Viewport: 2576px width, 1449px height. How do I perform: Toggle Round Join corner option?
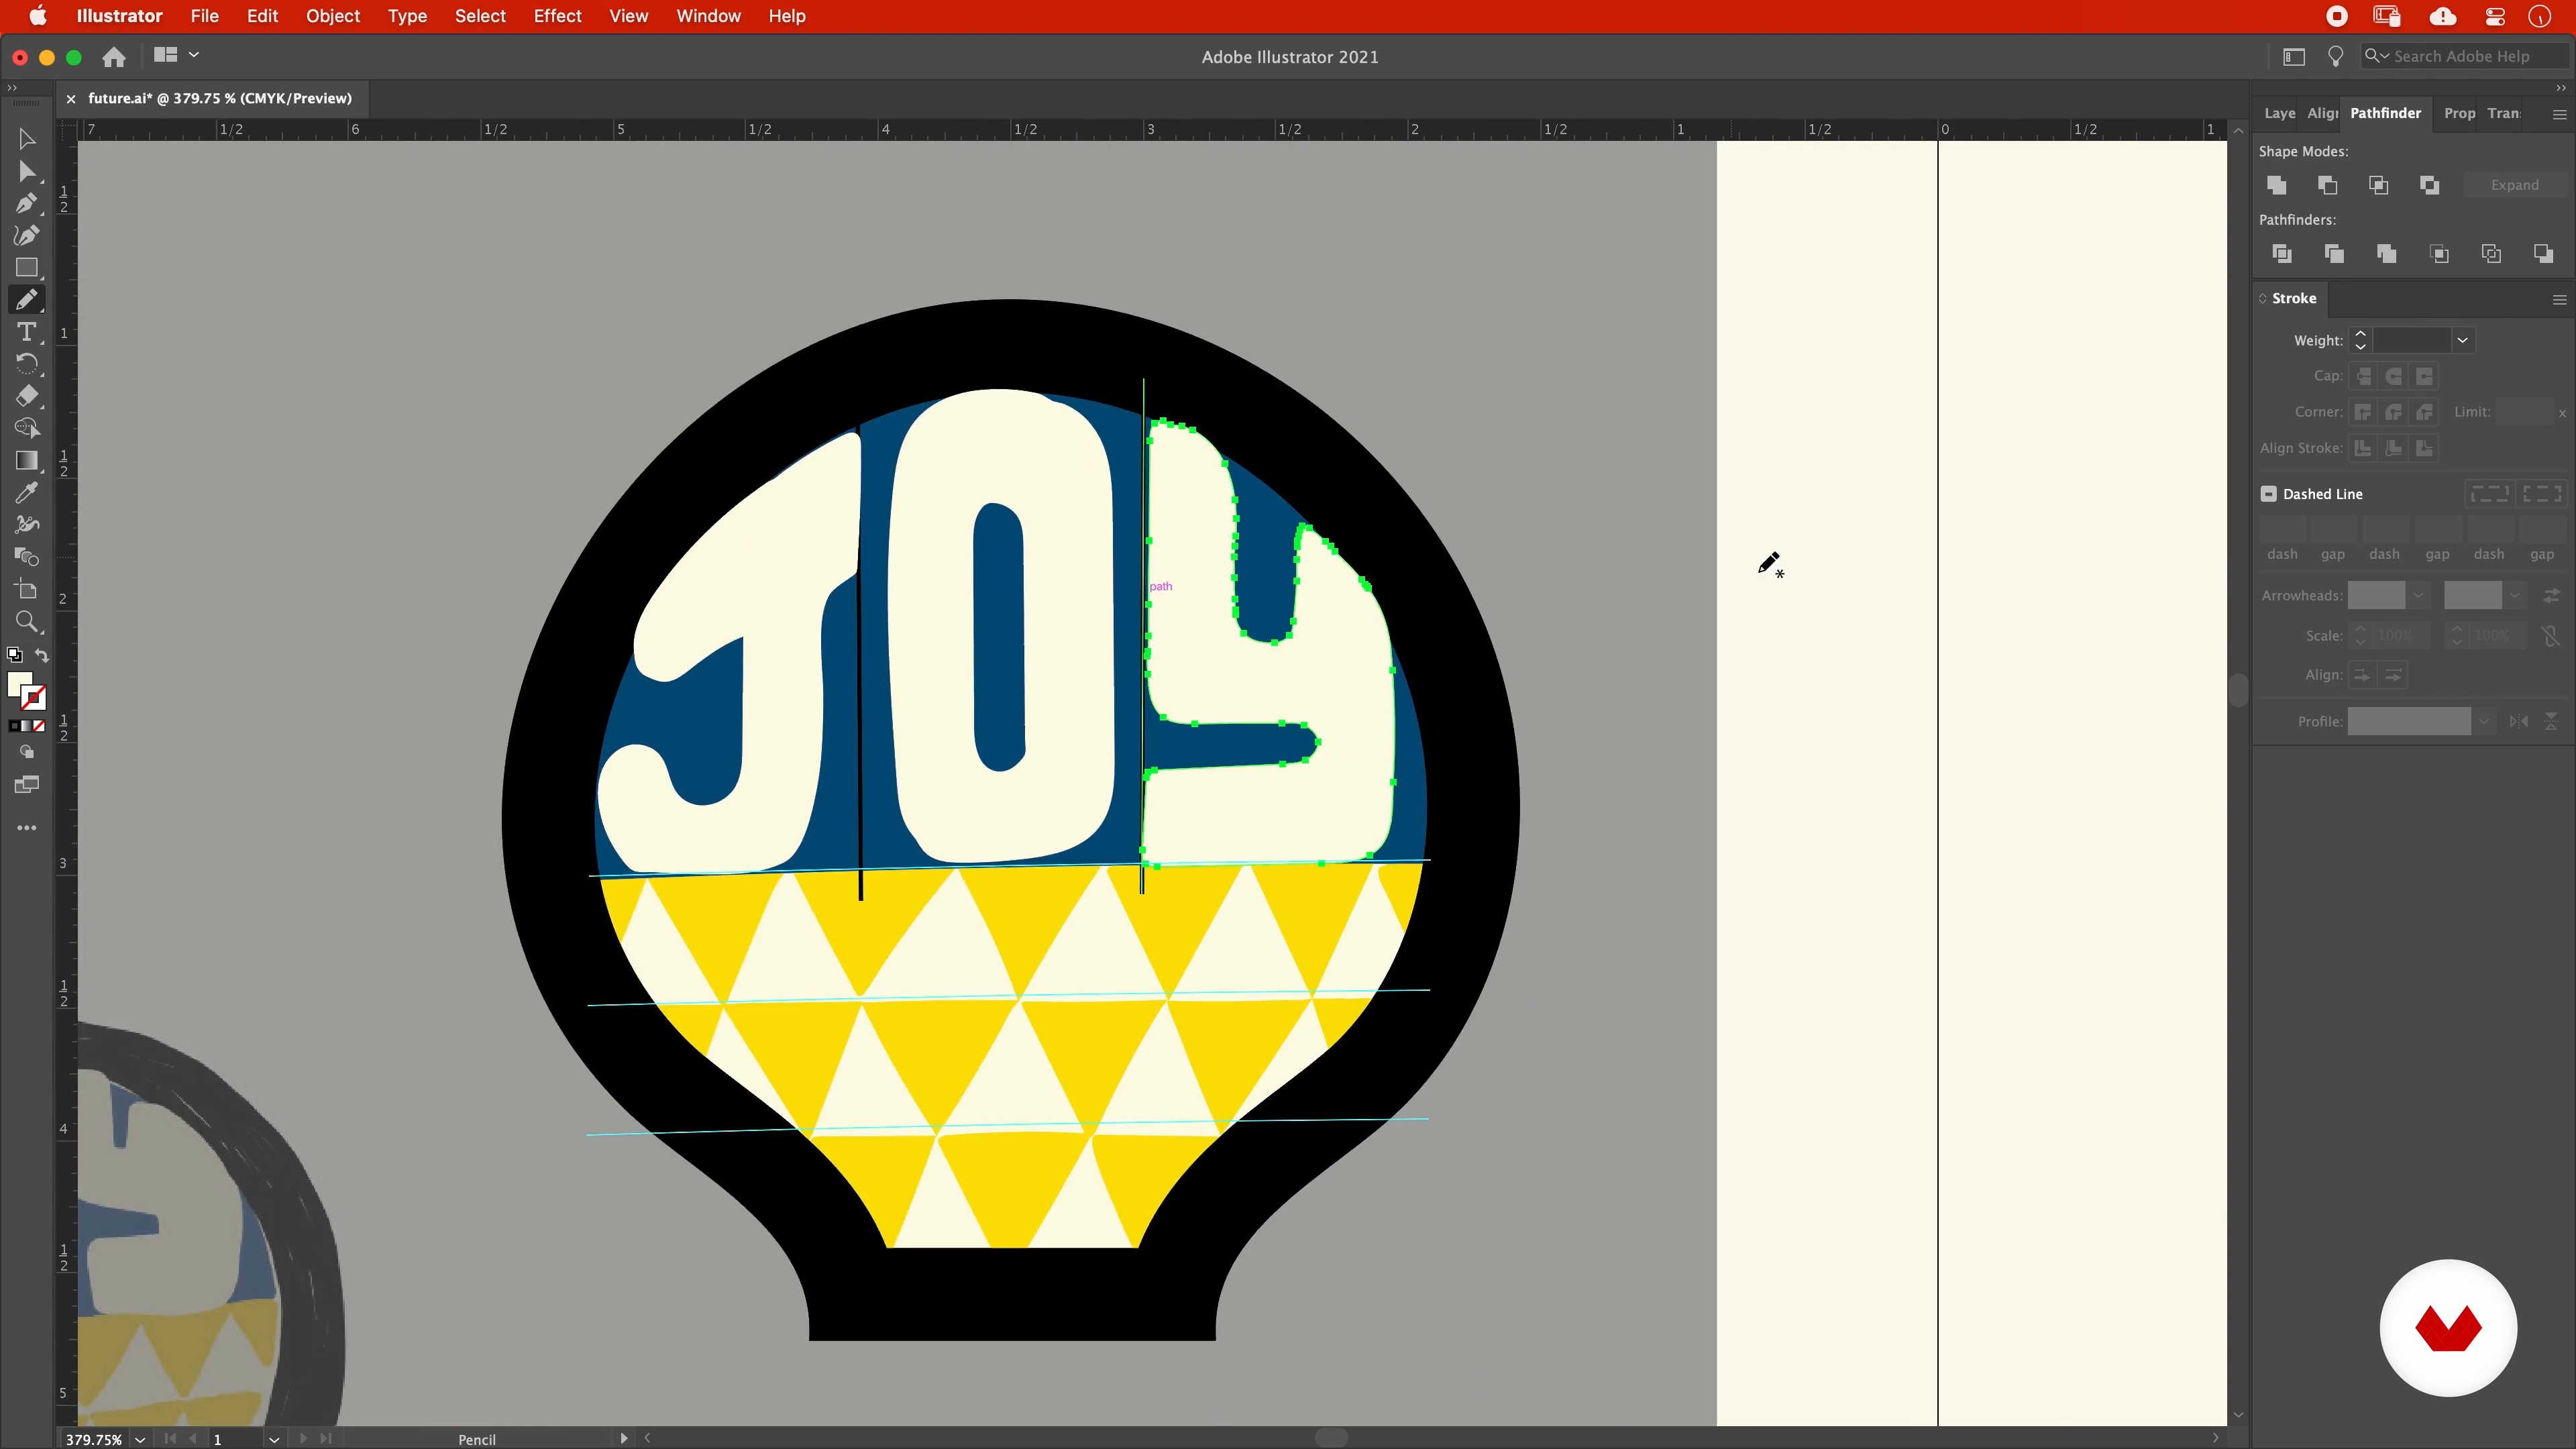coord(2394,412)
